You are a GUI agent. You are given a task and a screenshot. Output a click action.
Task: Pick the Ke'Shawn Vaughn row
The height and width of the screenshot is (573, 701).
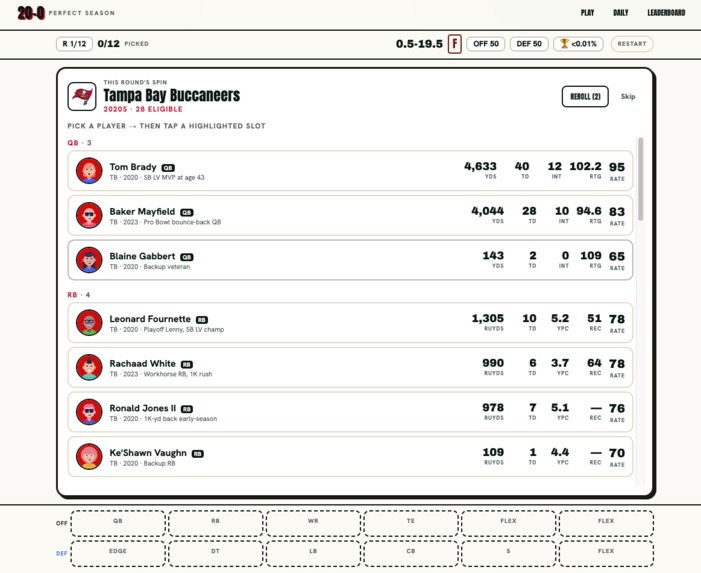(x=350, y=457)
